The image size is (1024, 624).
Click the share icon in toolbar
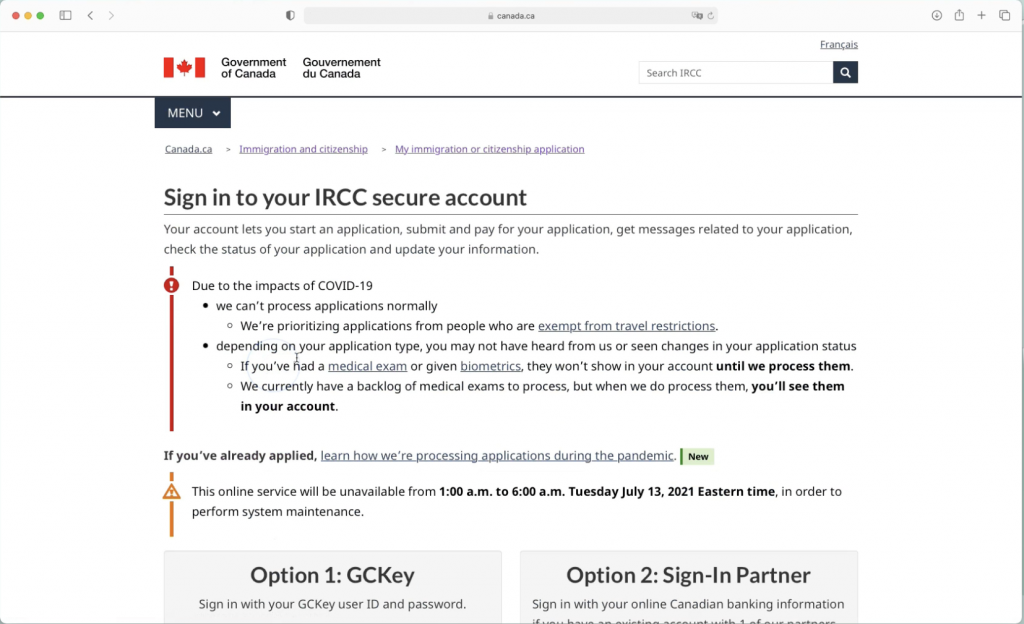coord(959,16)
